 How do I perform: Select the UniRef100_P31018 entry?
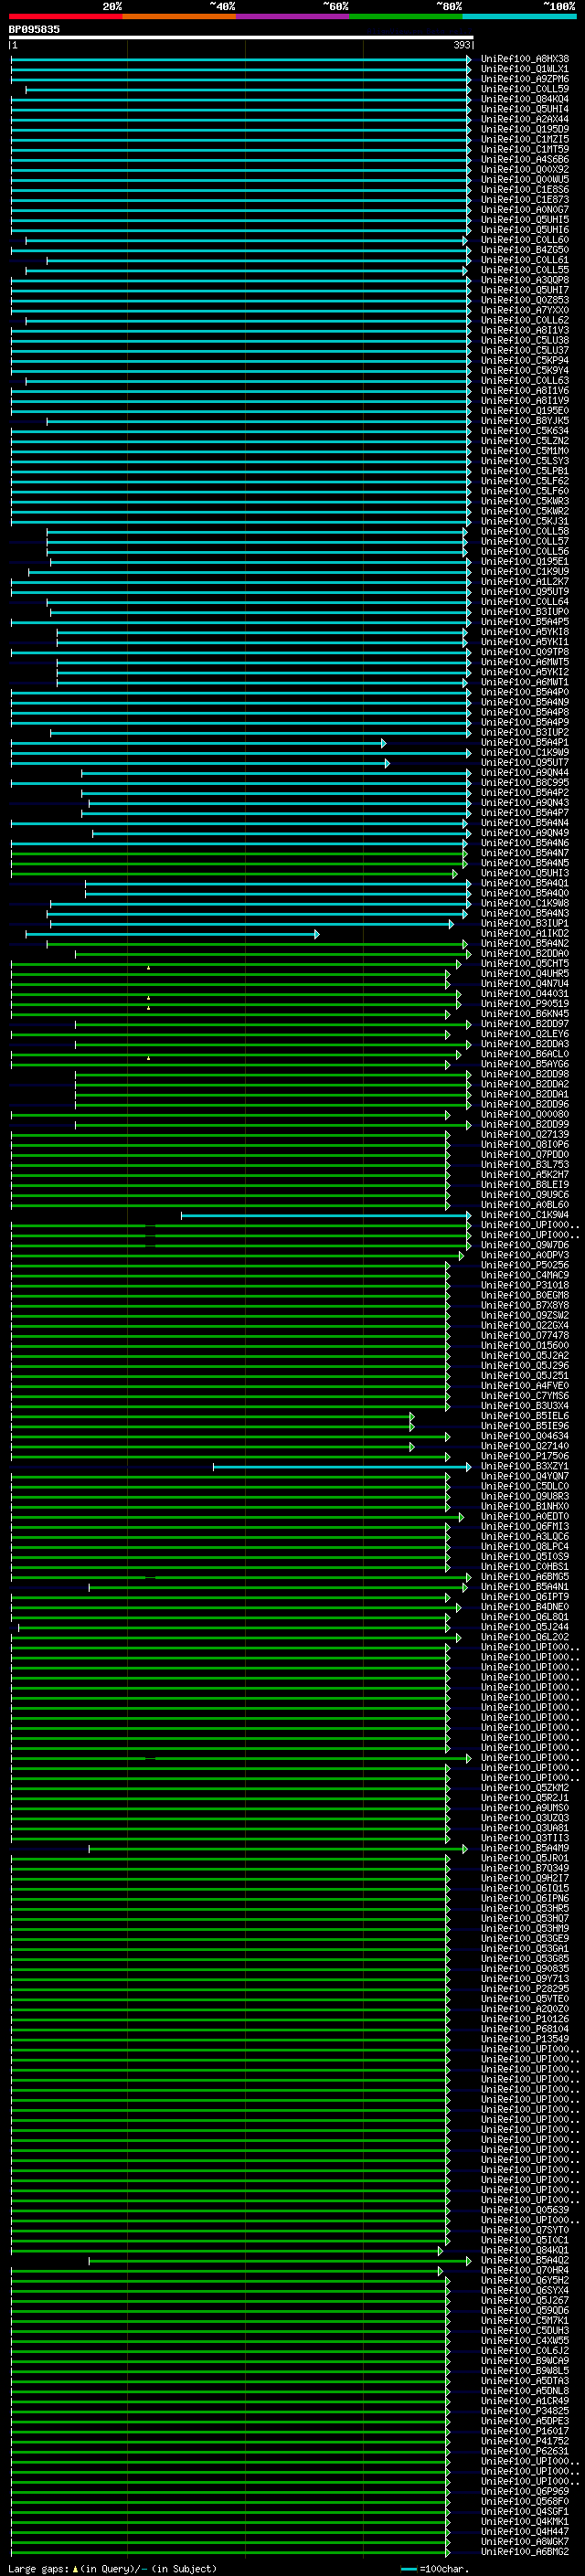(524, 1285)
